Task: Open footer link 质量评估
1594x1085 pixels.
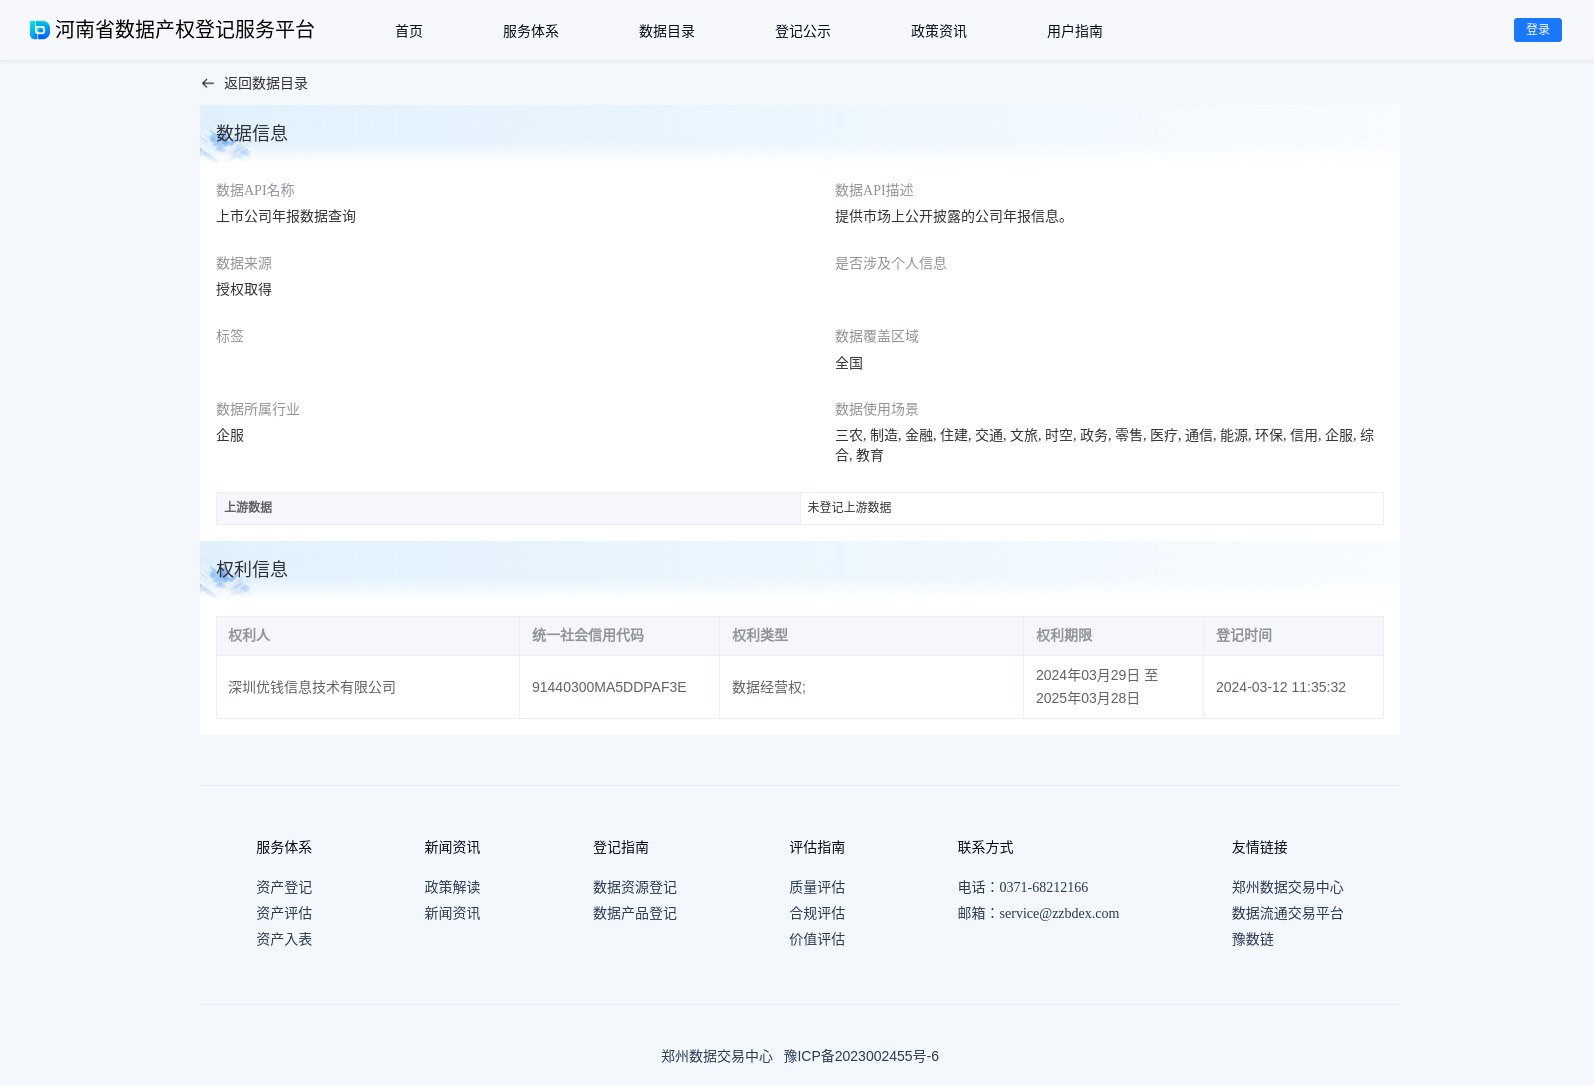Action: [x=817, y=887]
